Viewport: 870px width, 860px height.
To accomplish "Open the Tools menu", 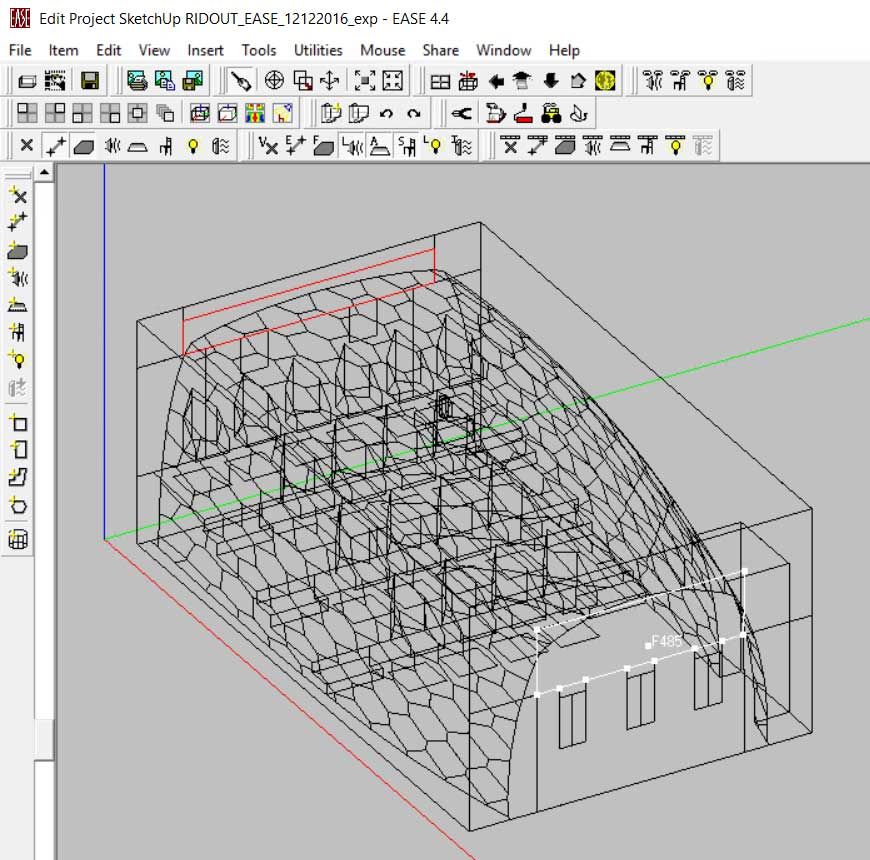I will [x=259, y=50].
